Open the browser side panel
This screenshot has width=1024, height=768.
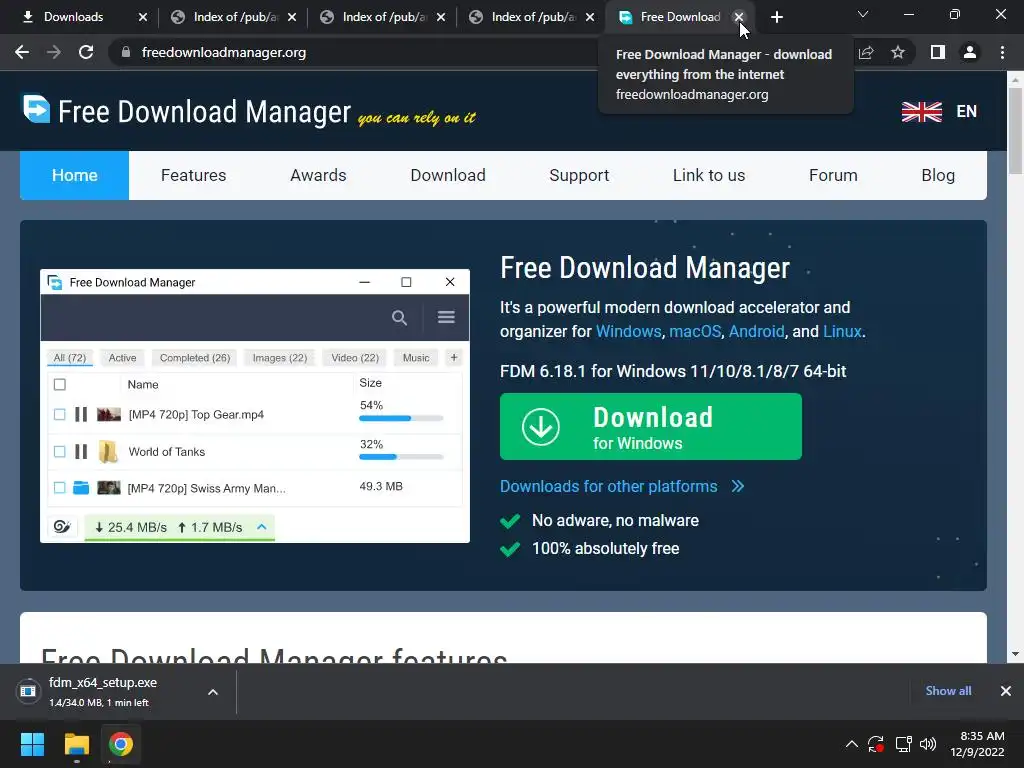(938, 52)
